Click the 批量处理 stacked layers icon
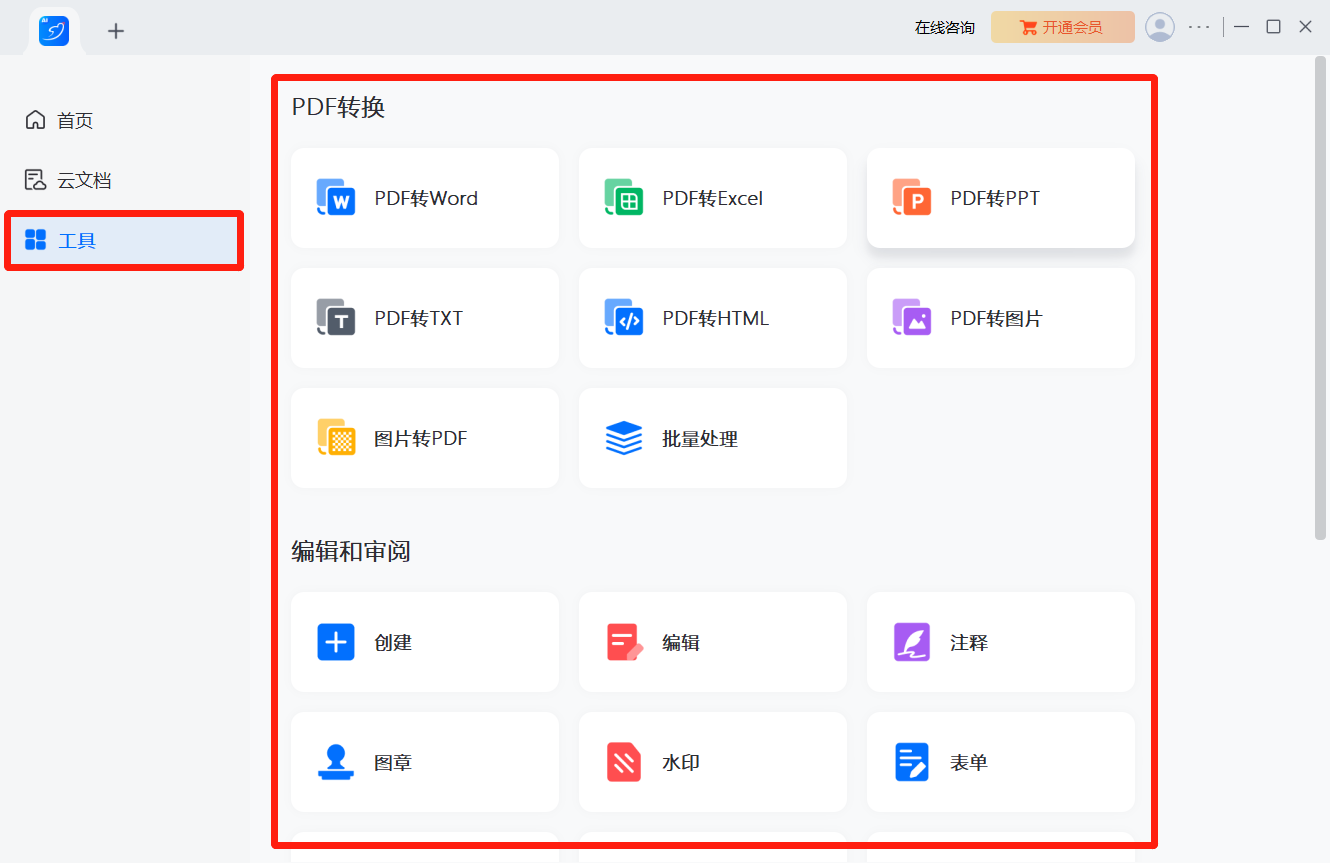The height and width of the screenshot is (863, 1330). click(x=624, y=438)
